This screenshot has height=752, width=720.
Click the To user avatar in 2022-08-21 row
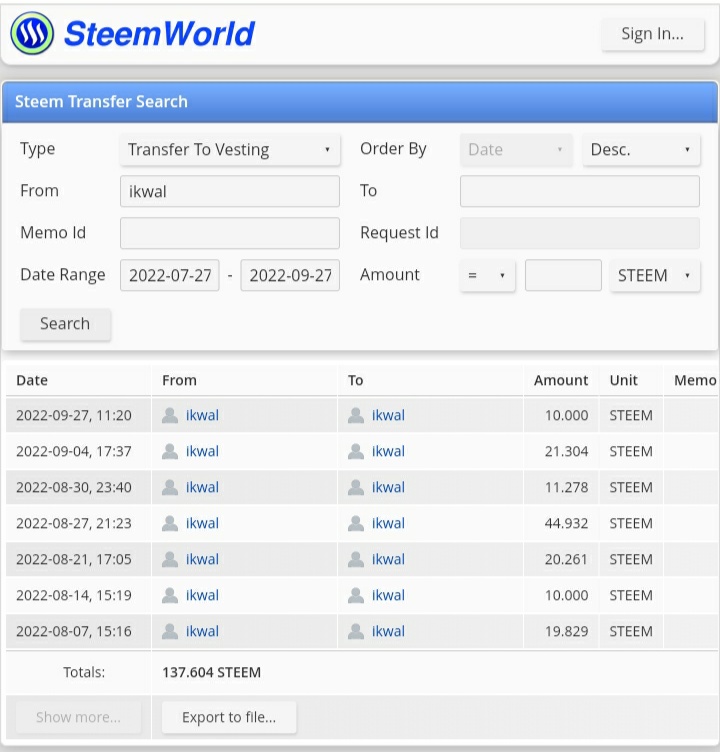pos(356,559)
